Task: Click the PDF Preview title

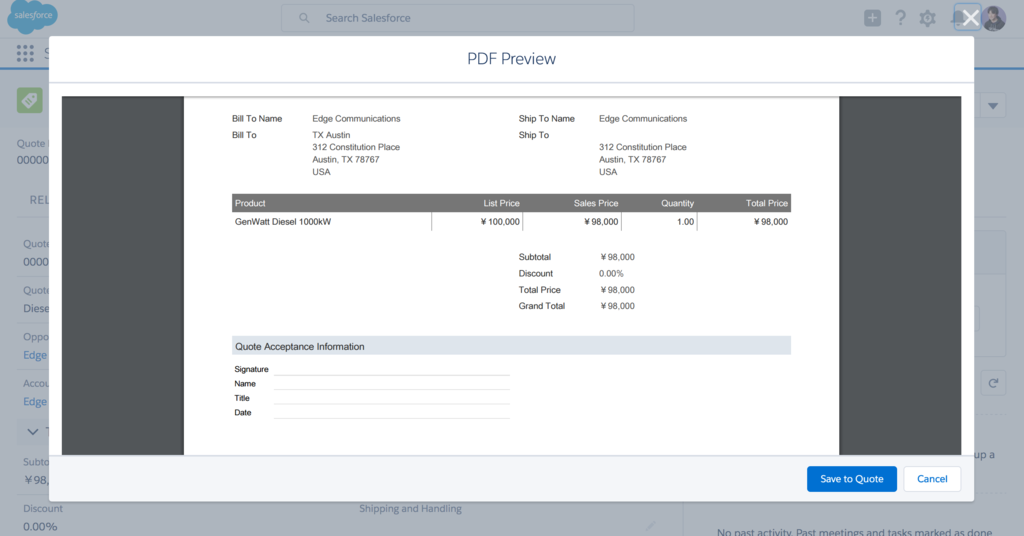Action: pos(511,59)
